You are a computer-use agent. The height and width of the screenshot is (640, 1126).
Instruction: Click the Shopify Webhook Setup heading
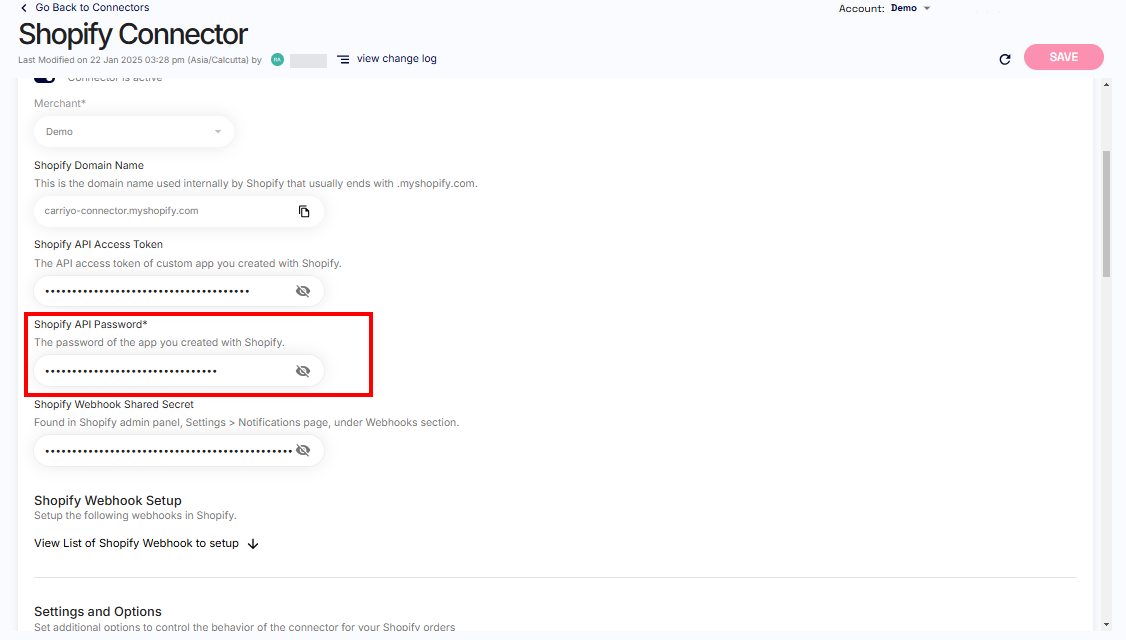click(108, 500)
